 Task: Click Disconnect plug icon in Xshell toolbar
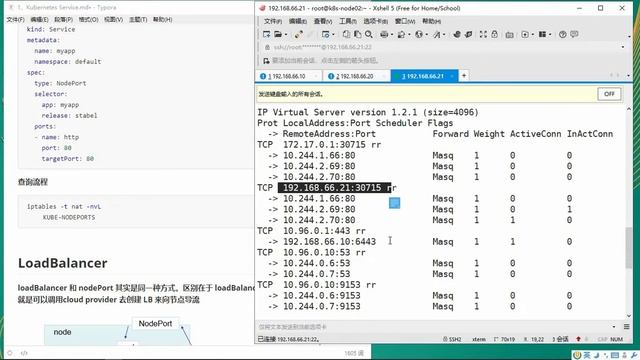click(299, 34)
